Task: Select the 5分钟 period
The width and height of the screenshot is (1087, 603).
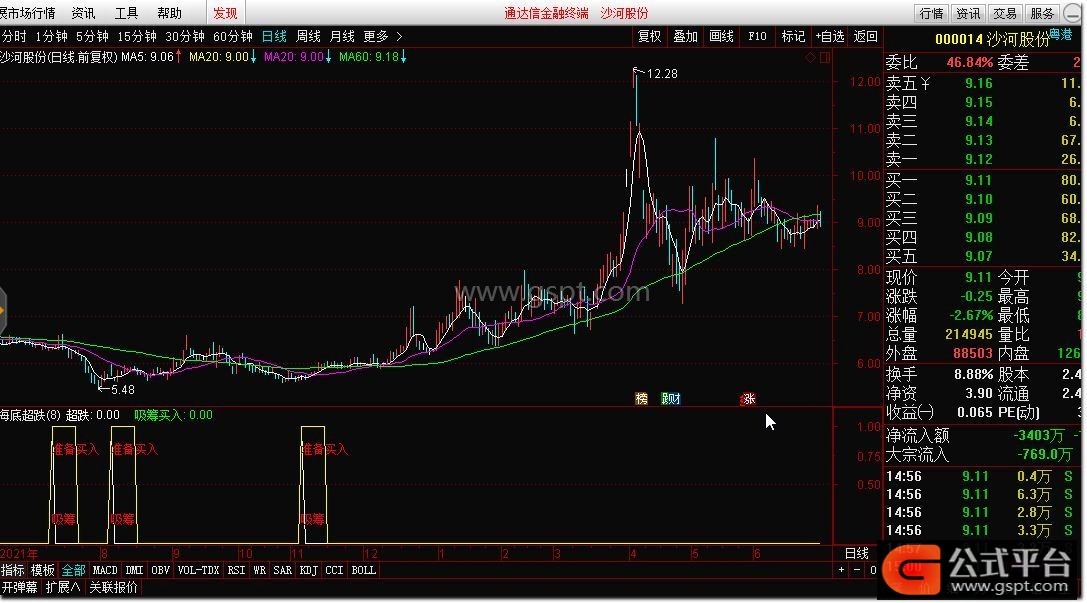Action: pos(92,36)
